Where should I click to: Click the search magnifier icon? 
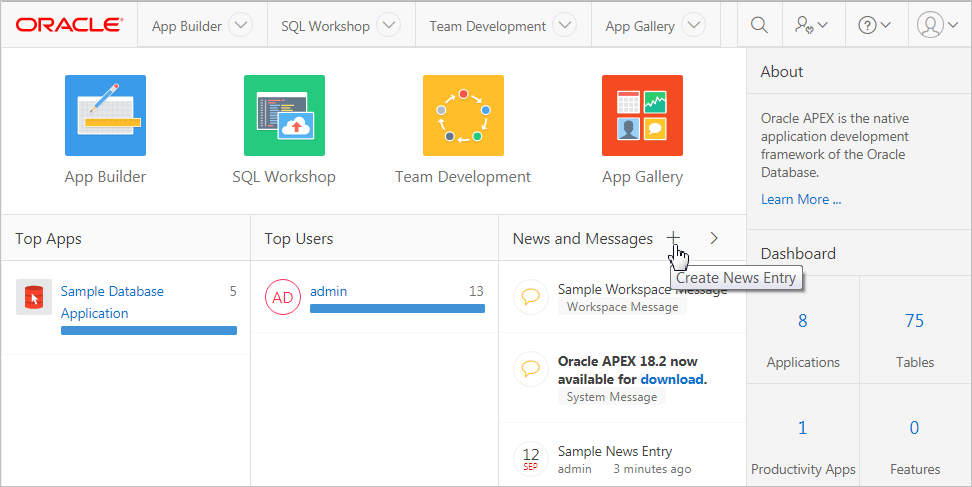pyautogui.click(x=760, y=25)
